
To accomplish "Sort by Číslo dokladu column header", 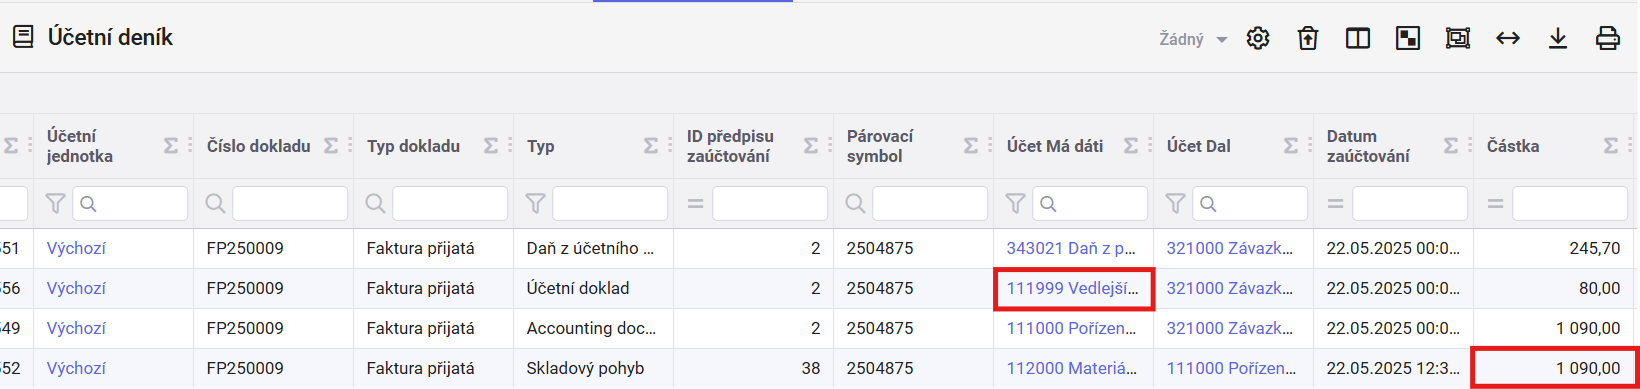I will 259,146.
